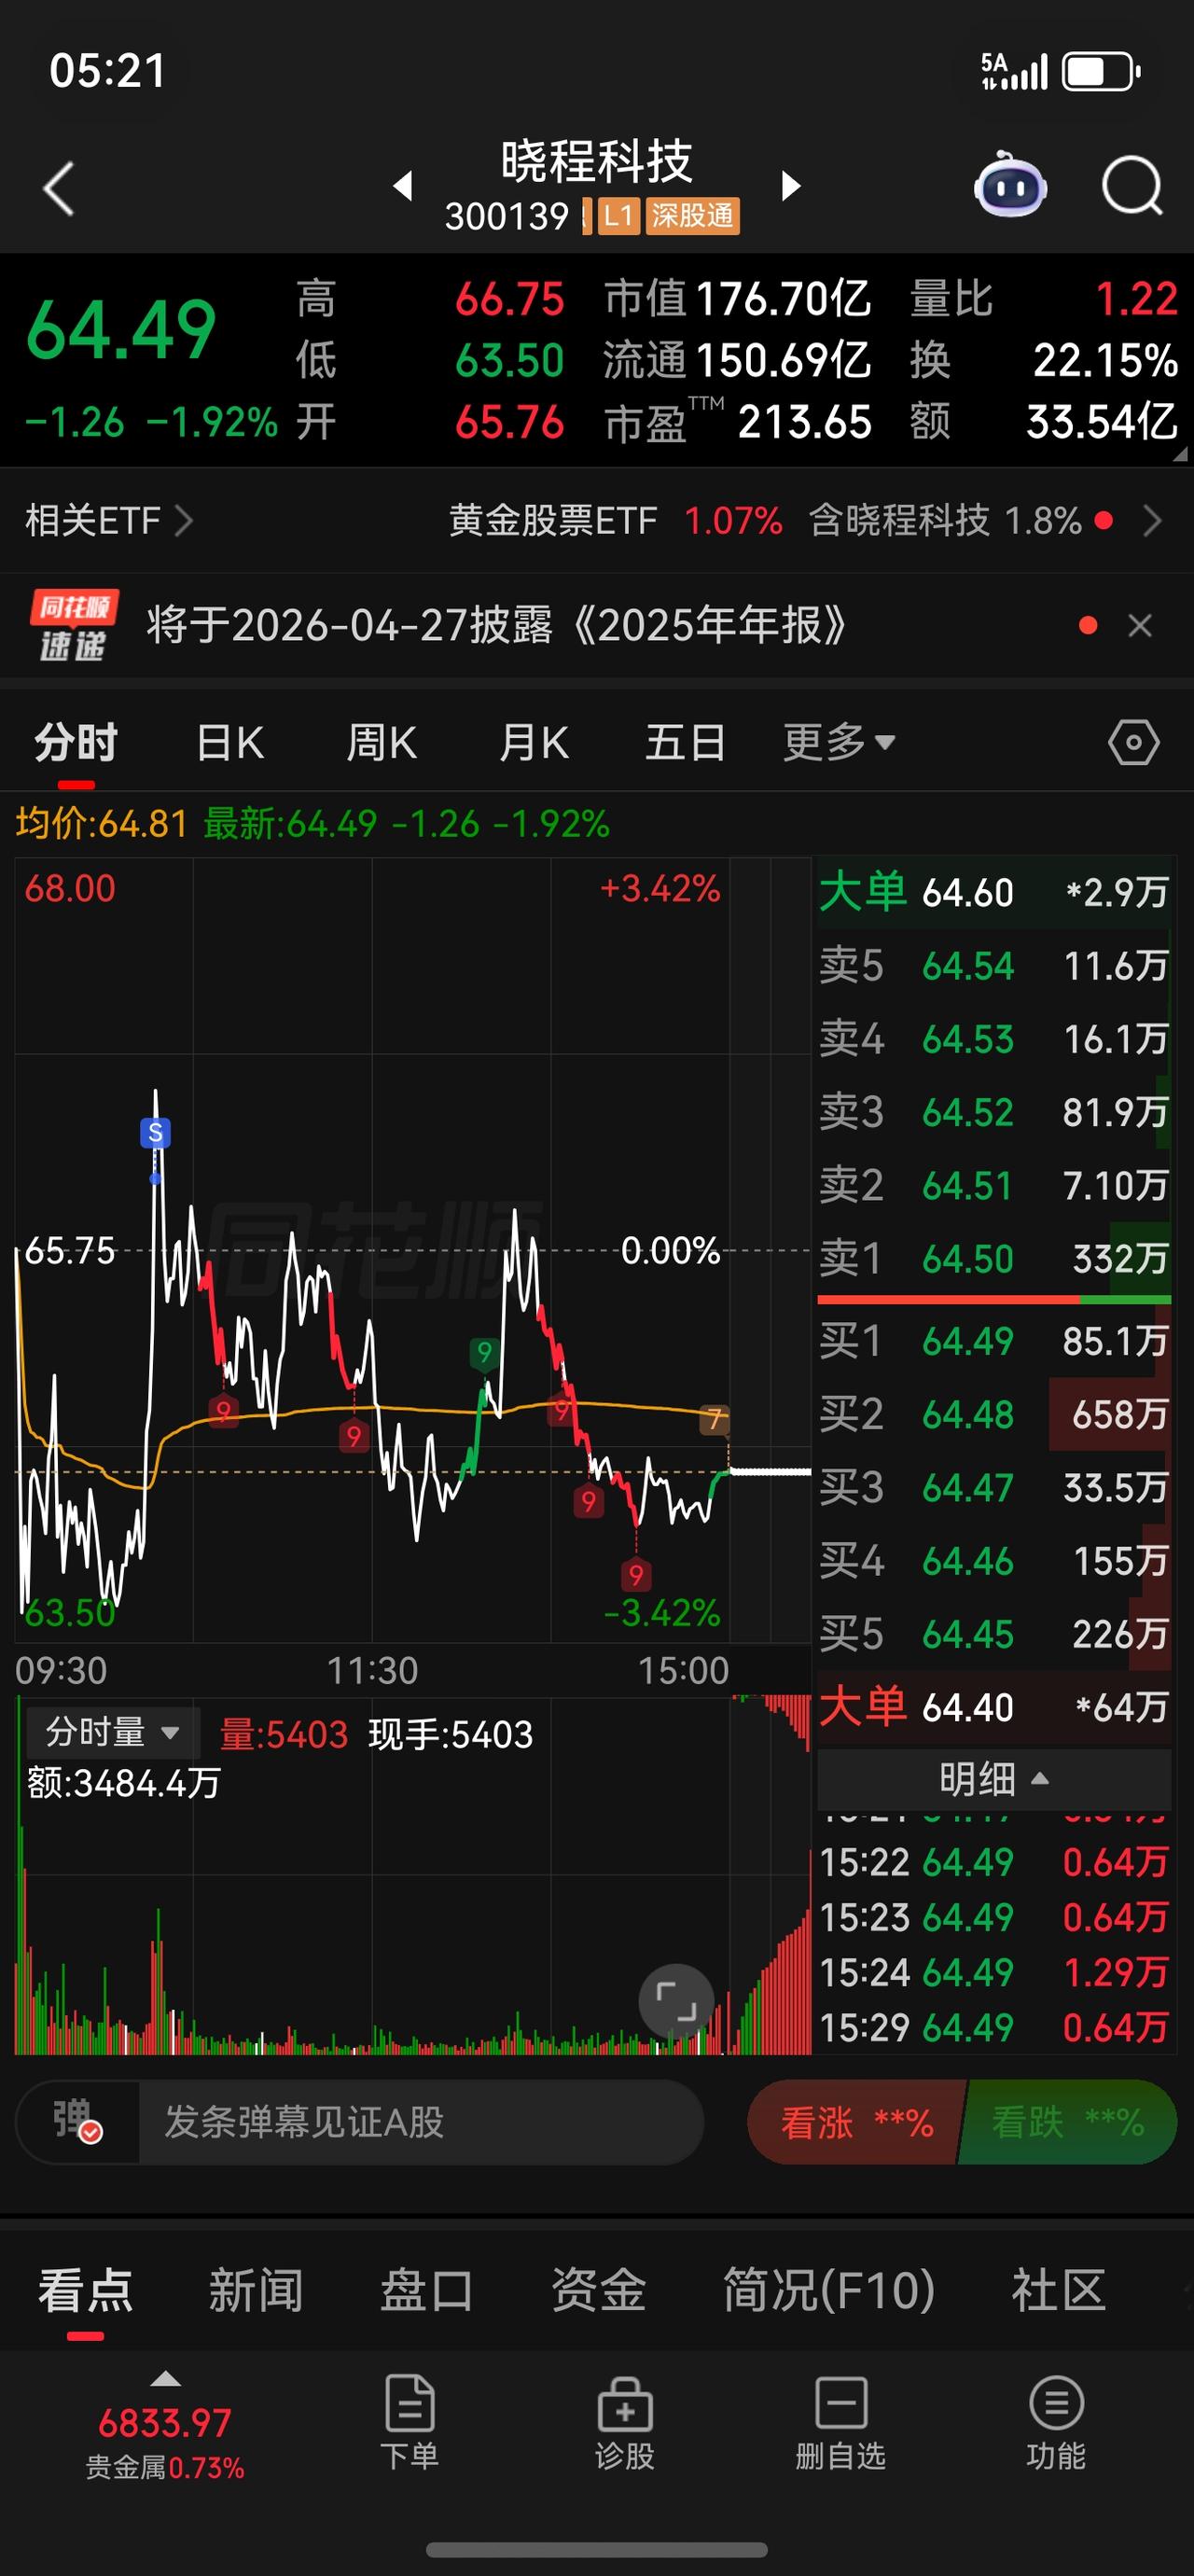Go to next stock with right triangle
1194x2576 pixels.
(x=790, y=186)
